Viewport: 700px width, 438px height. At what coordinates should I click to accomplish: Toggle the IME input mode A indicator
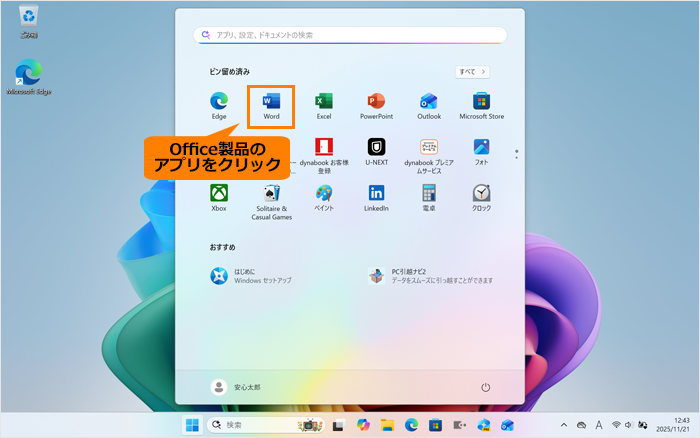tap(599, 425)
